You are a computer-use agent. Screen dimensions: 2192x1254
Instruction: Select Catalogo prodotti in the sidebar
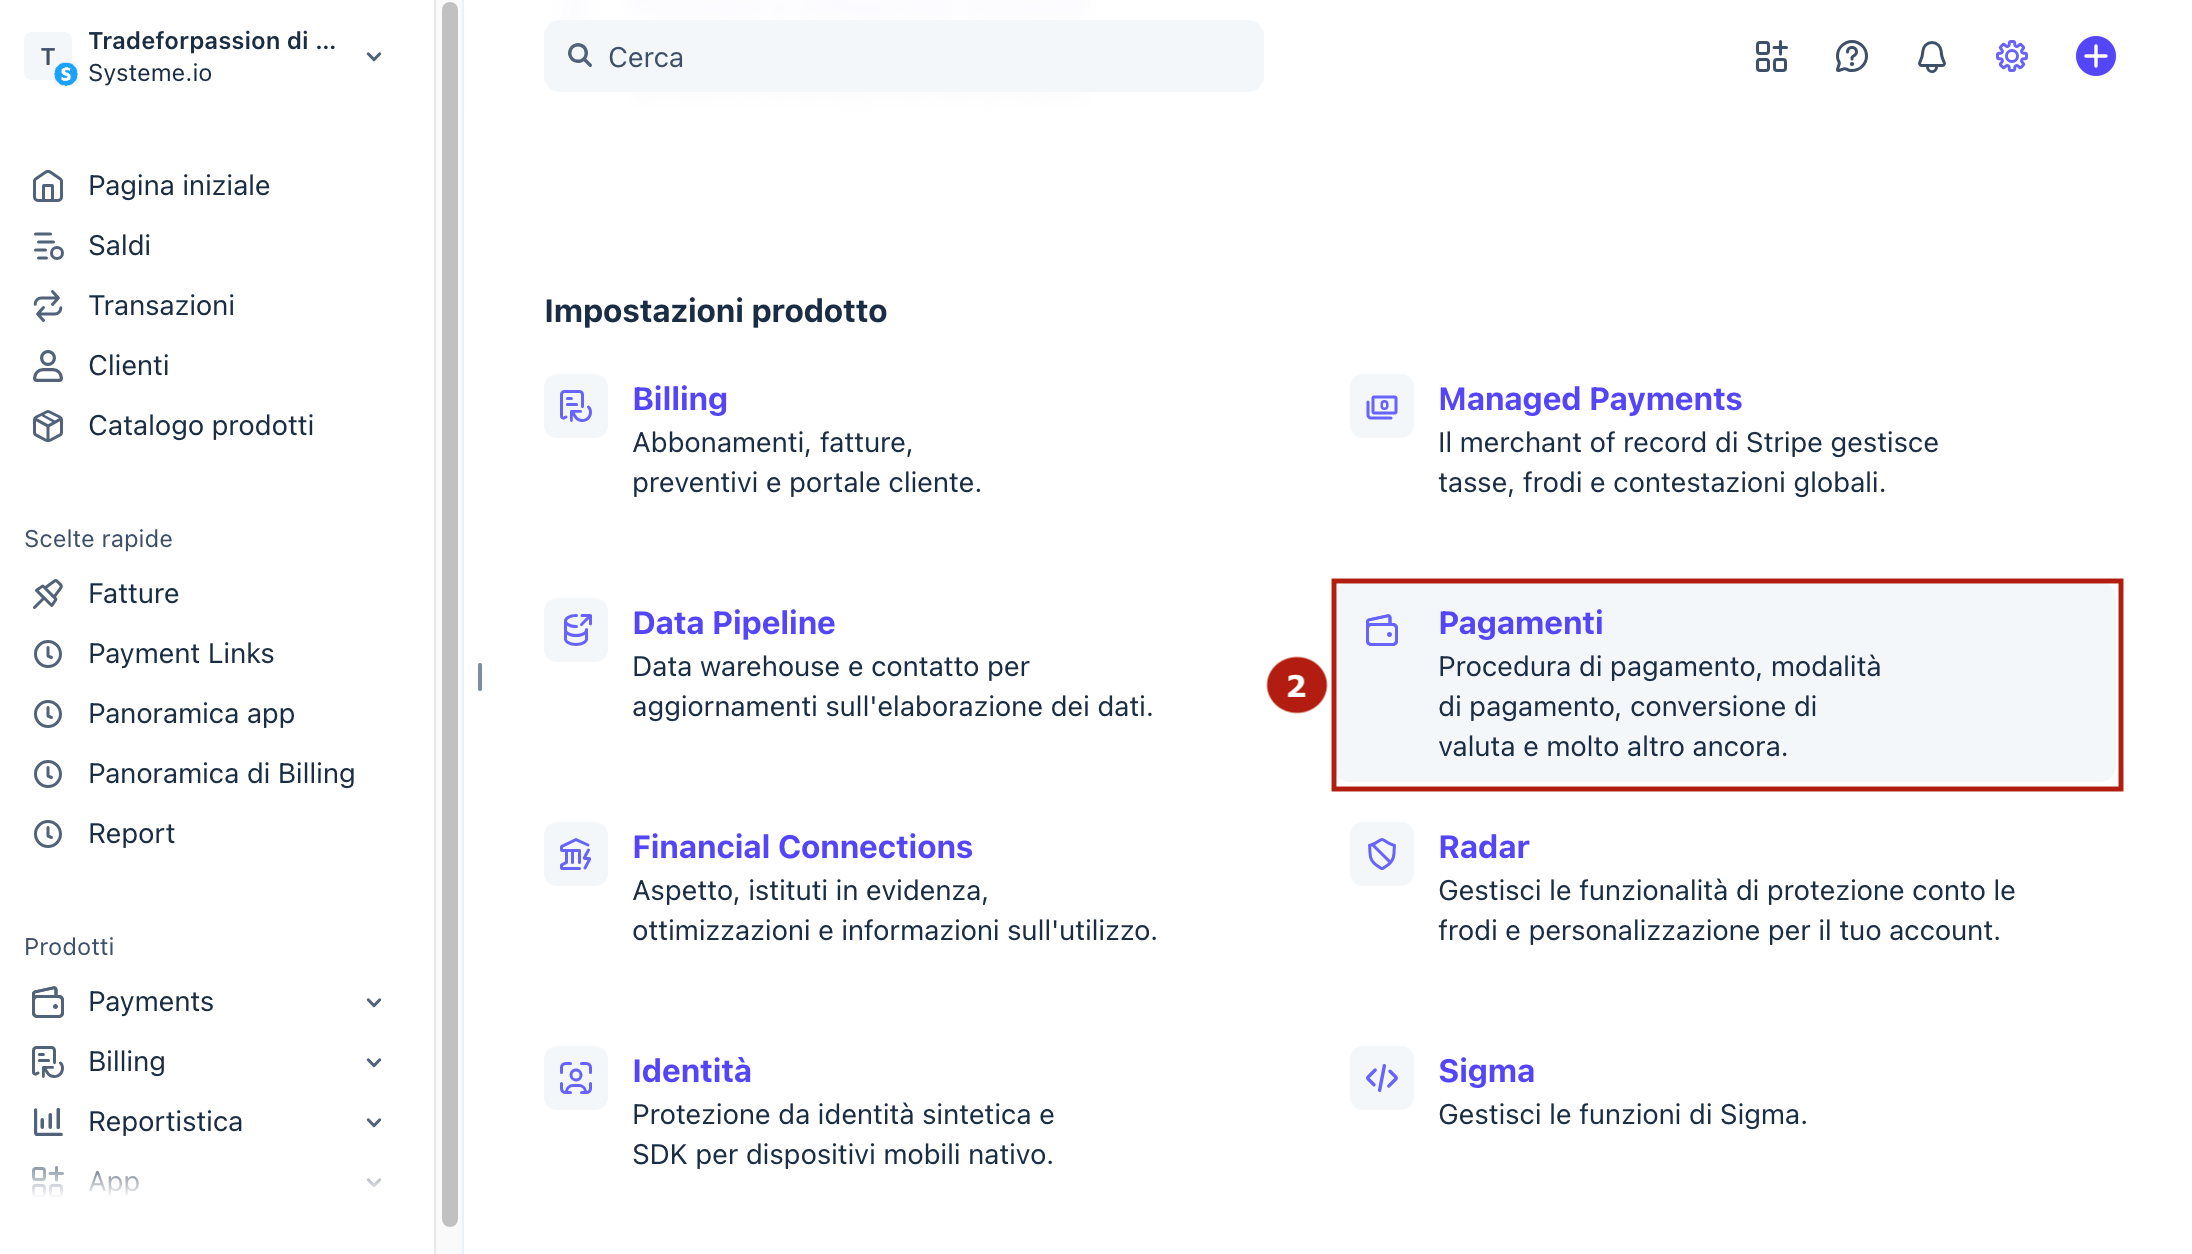[x=201, y=425]
